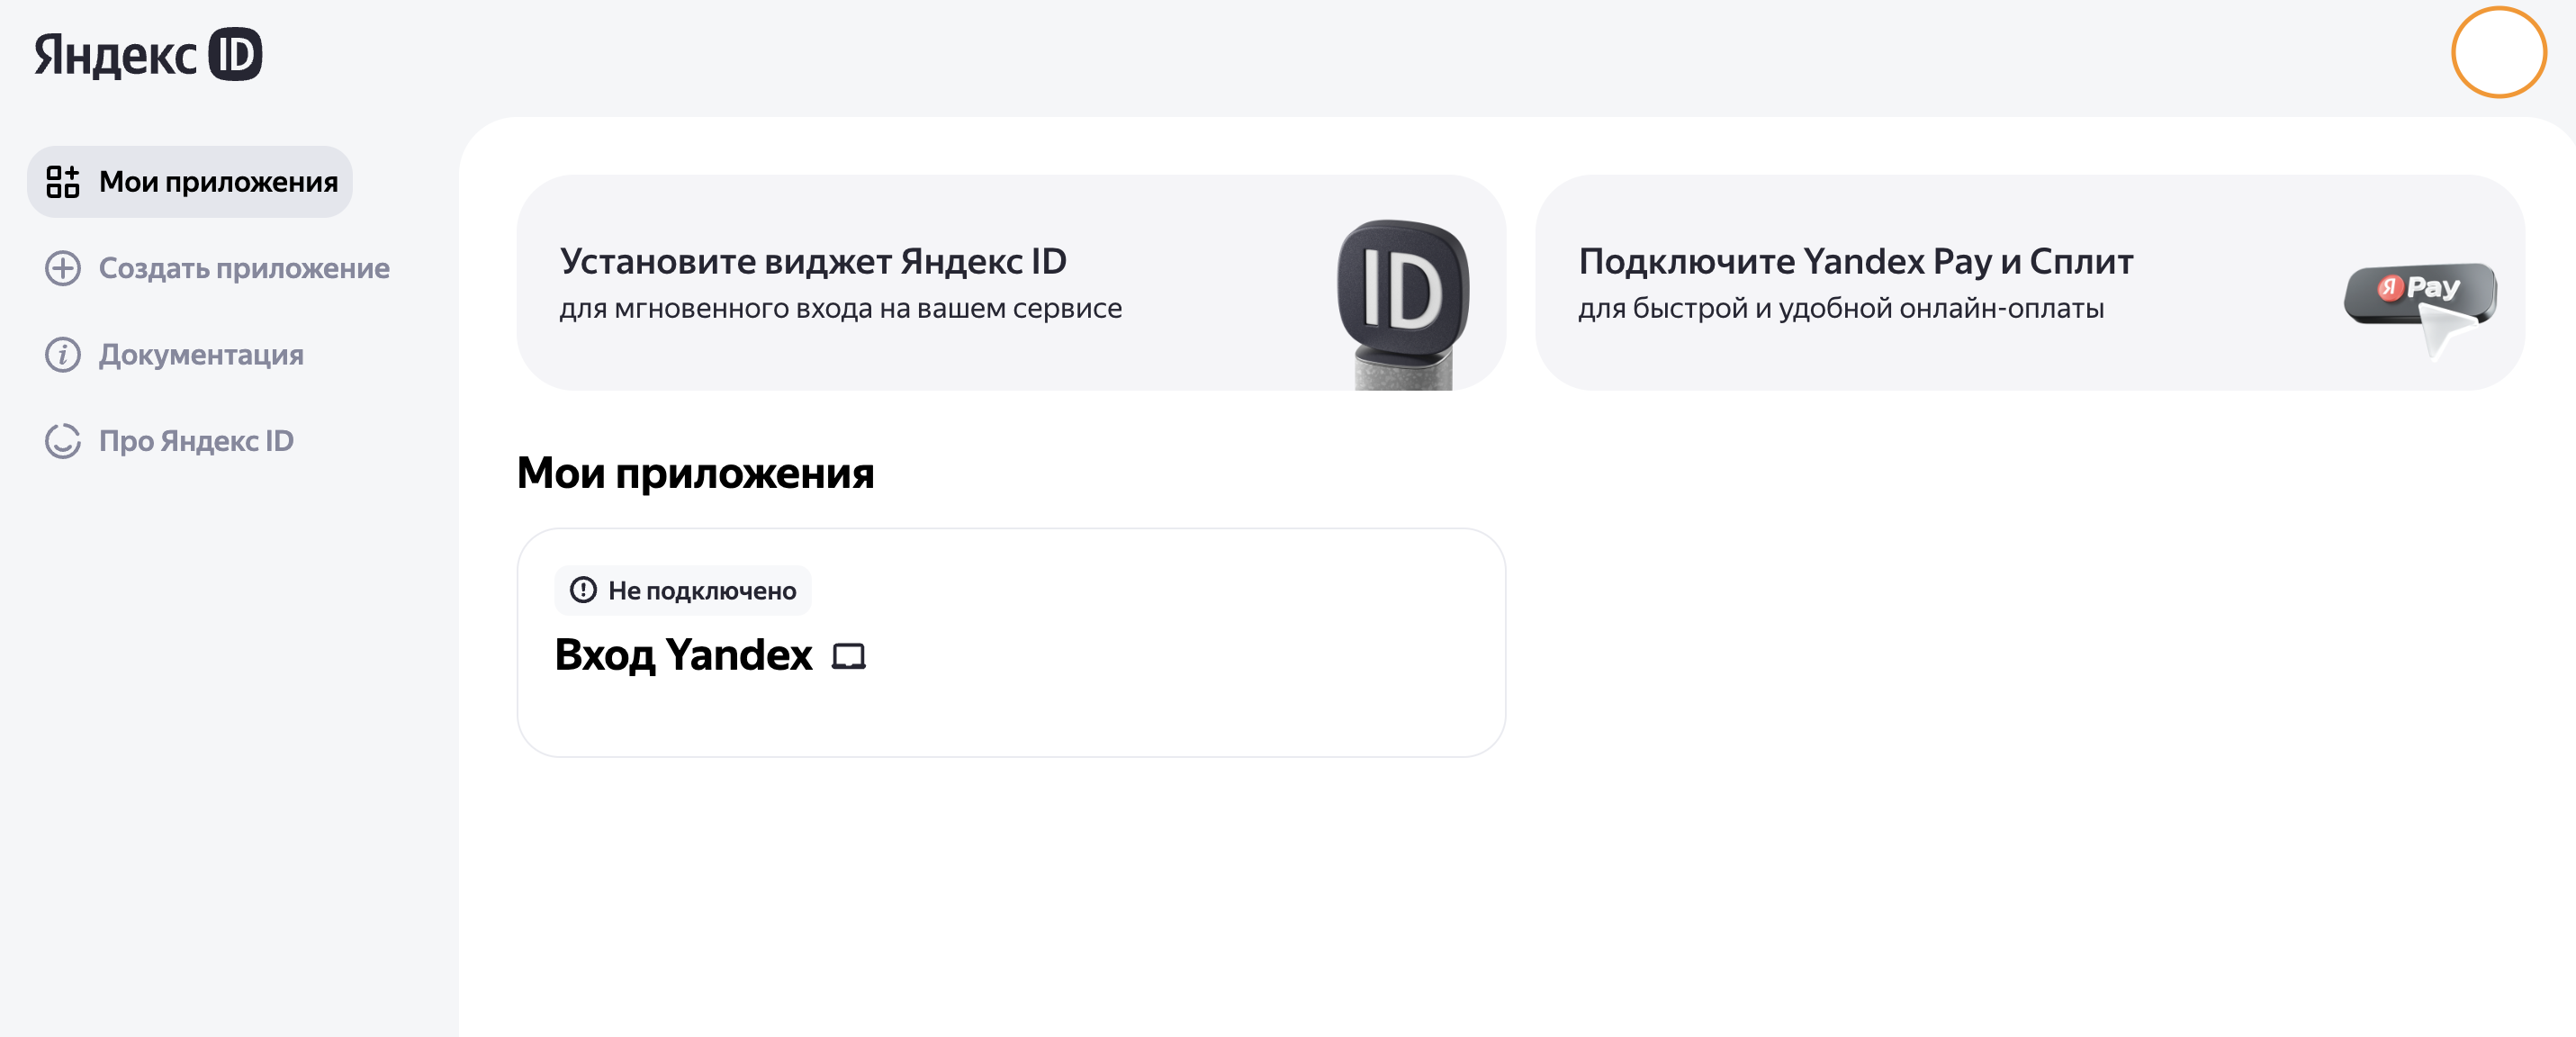Click the info icon next to Документация

63,355
